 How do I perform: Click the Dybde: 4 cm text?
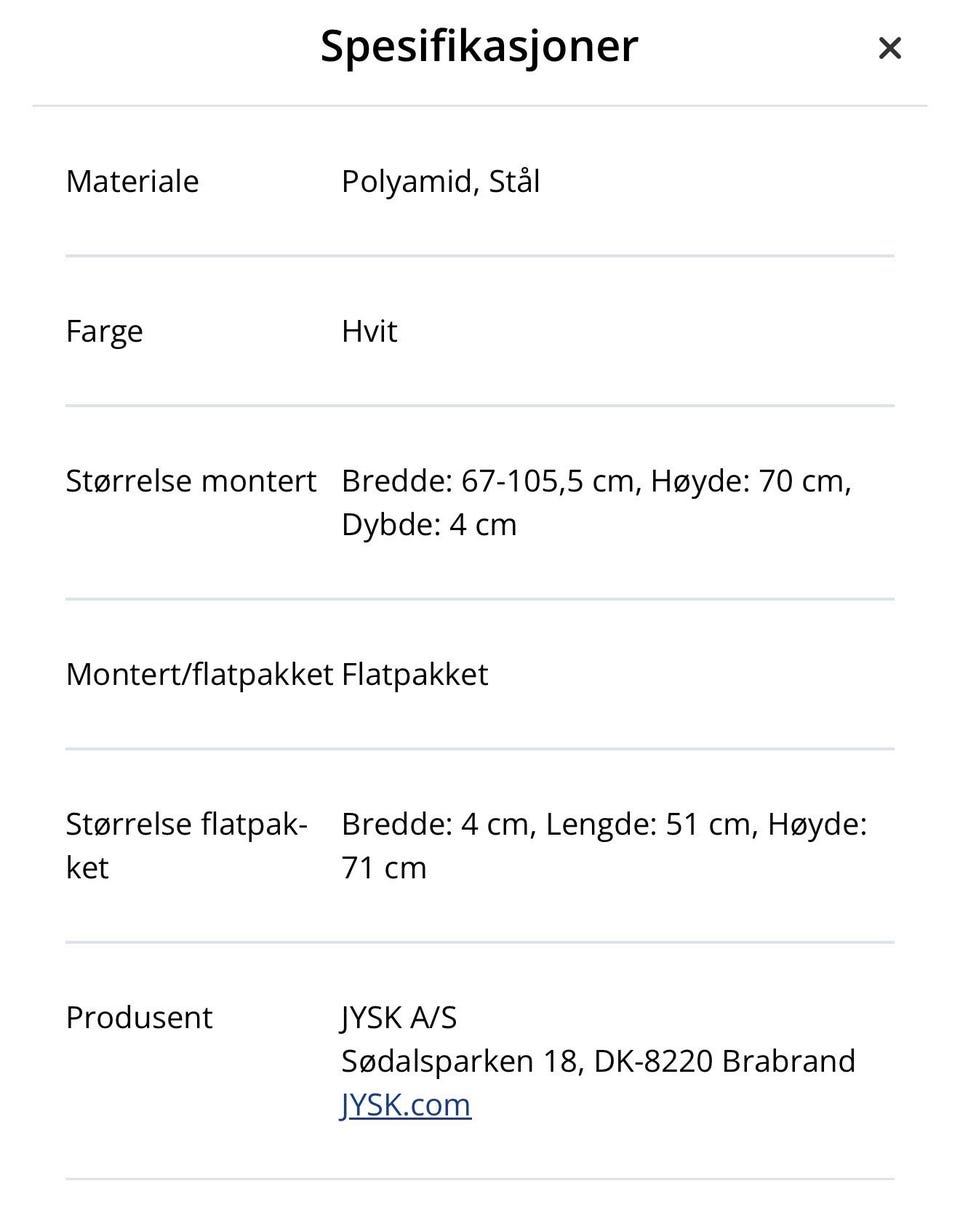click(429, 524)
